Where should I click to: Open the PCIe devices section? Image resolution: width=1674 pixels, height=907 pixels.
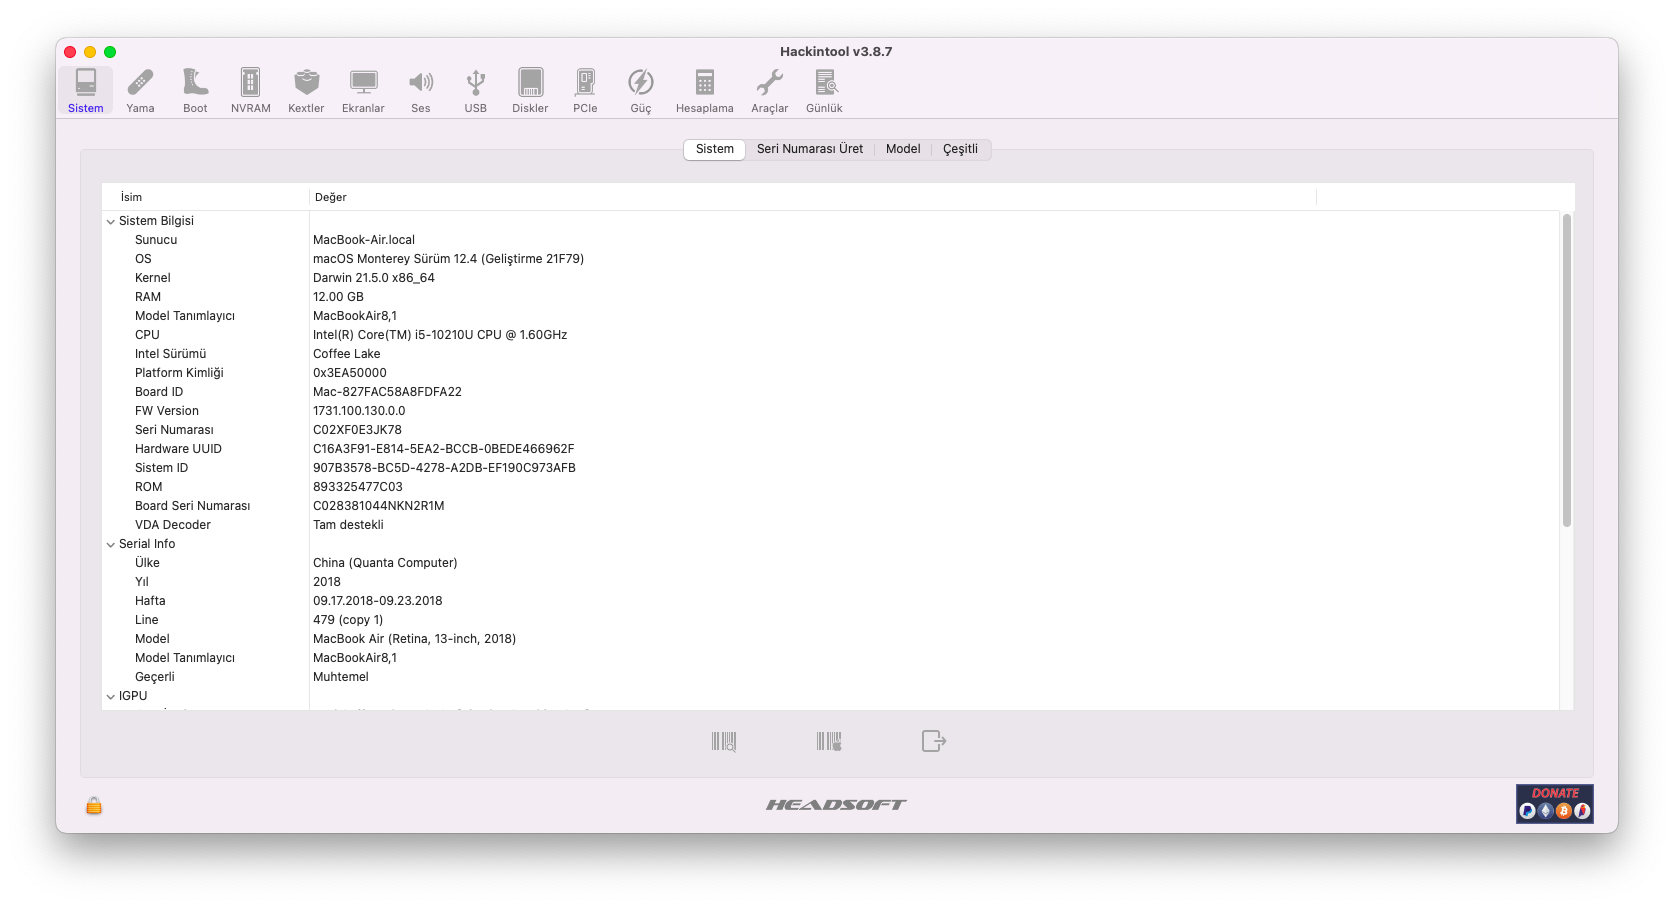pyautogui.click(x=585, y=91)
